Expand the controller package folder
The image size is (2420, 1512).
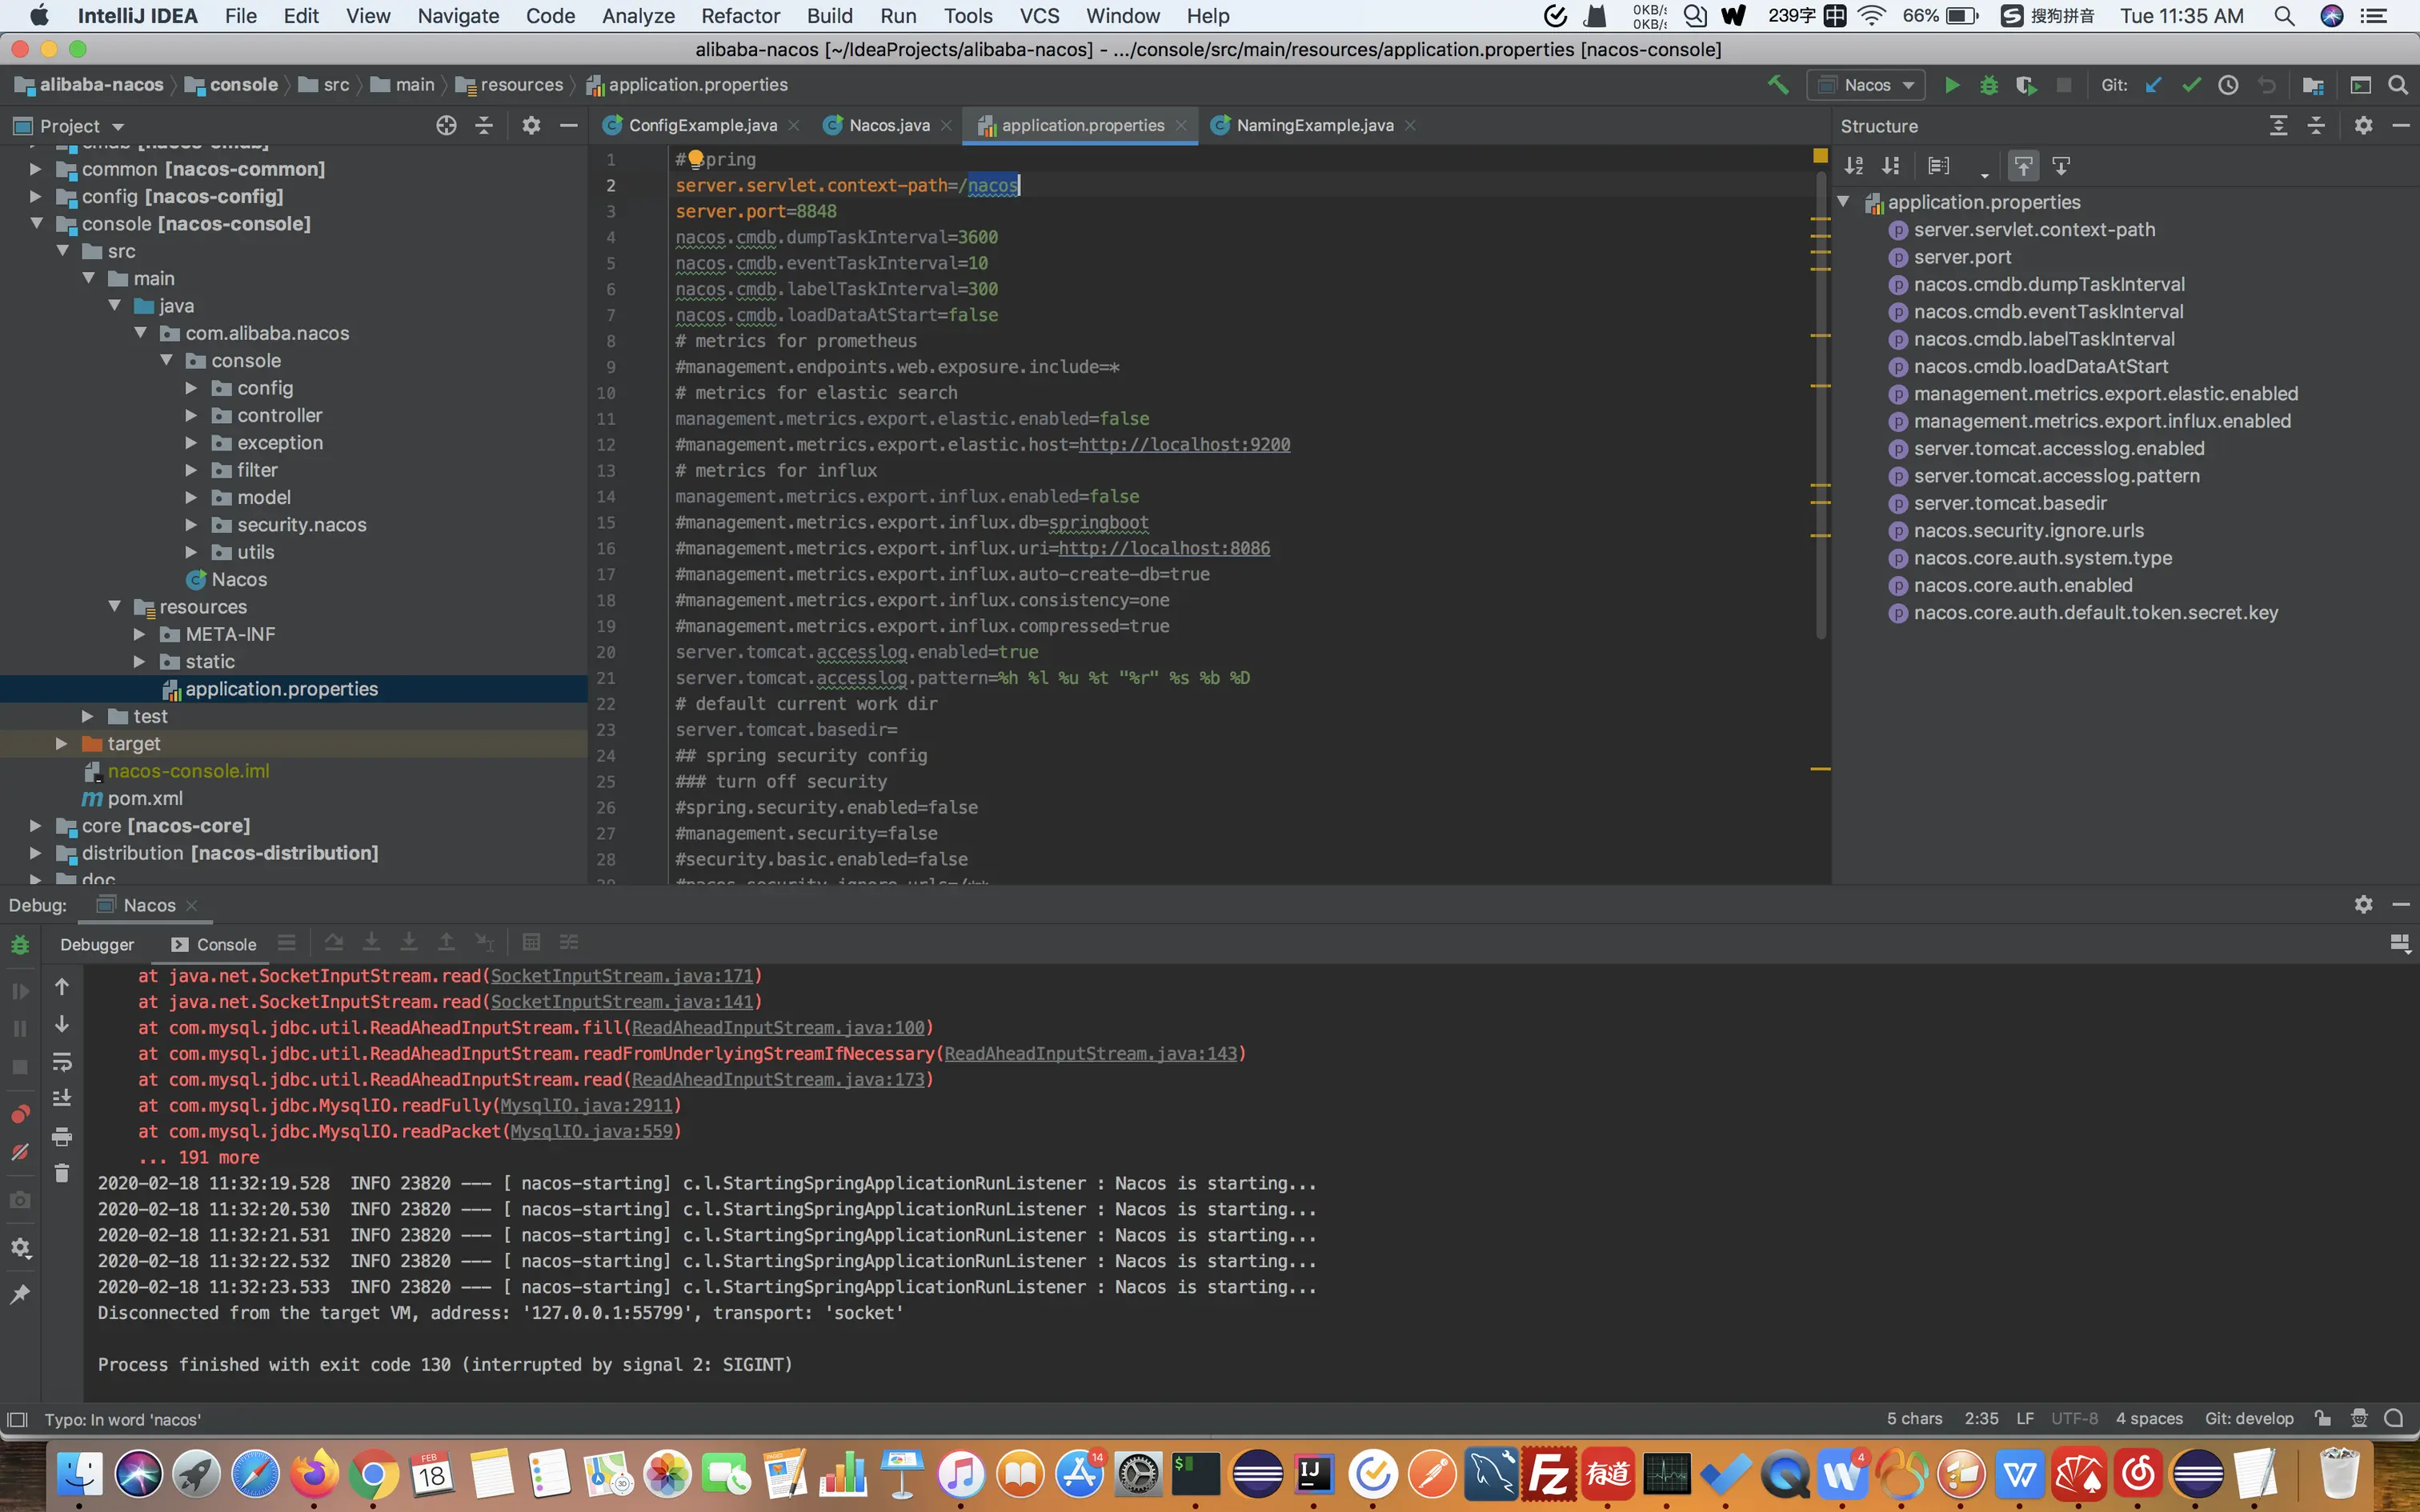(x=191, y=415)
